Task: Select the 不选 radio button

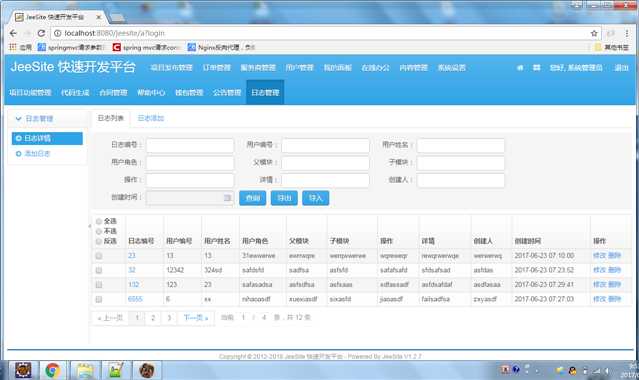Action: tap(99, 231)
